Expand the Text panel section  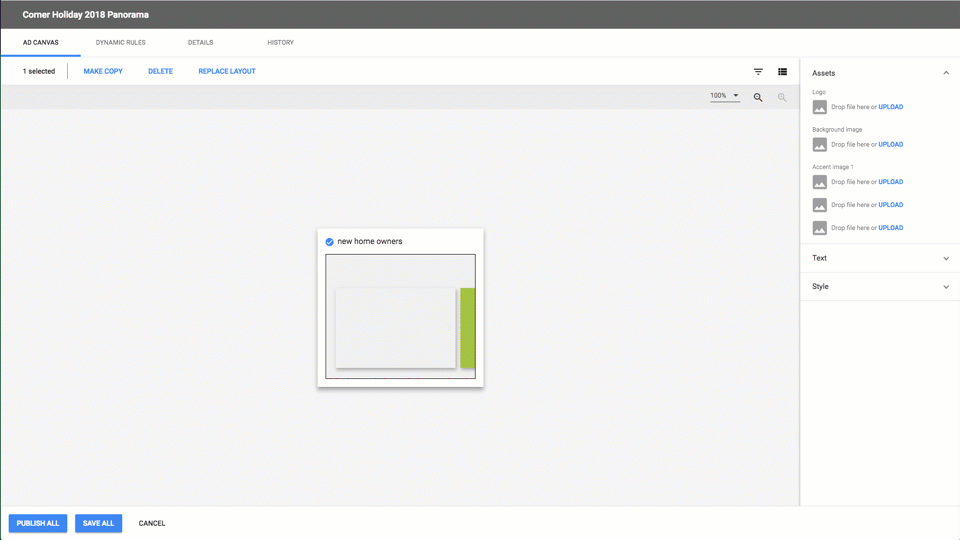pyautogui.click(x=946, y=258)
